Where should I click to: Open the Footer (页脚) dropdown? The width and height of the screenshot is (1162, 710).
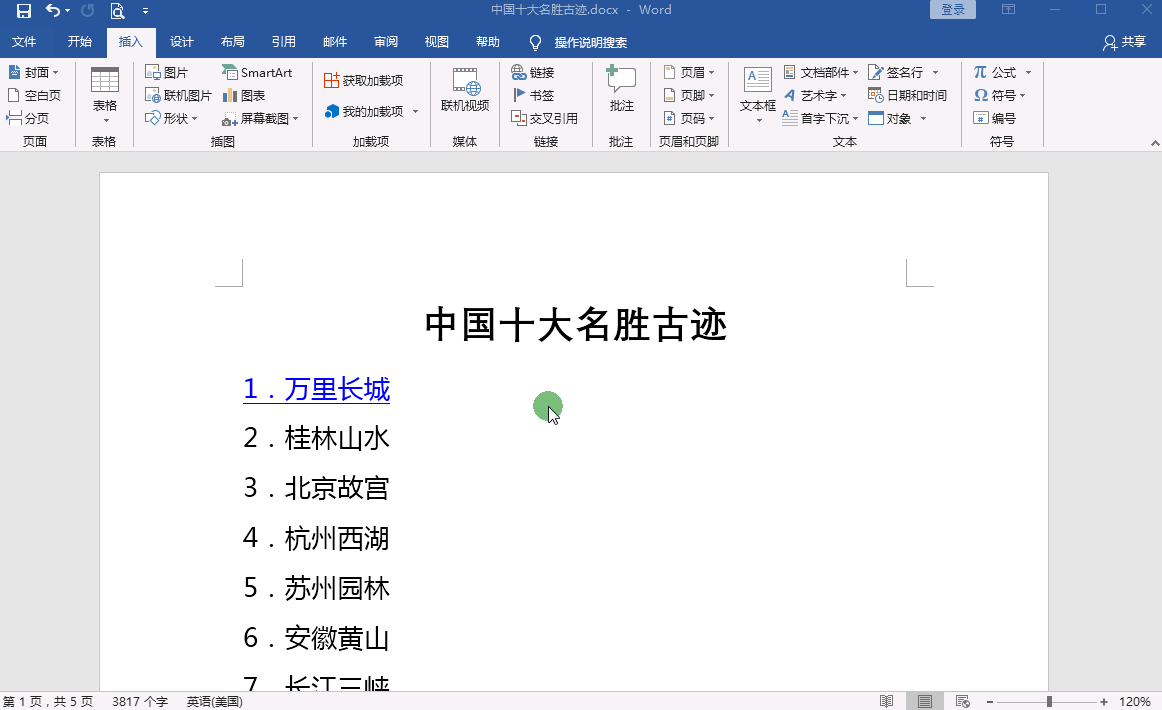pos(688,96)
